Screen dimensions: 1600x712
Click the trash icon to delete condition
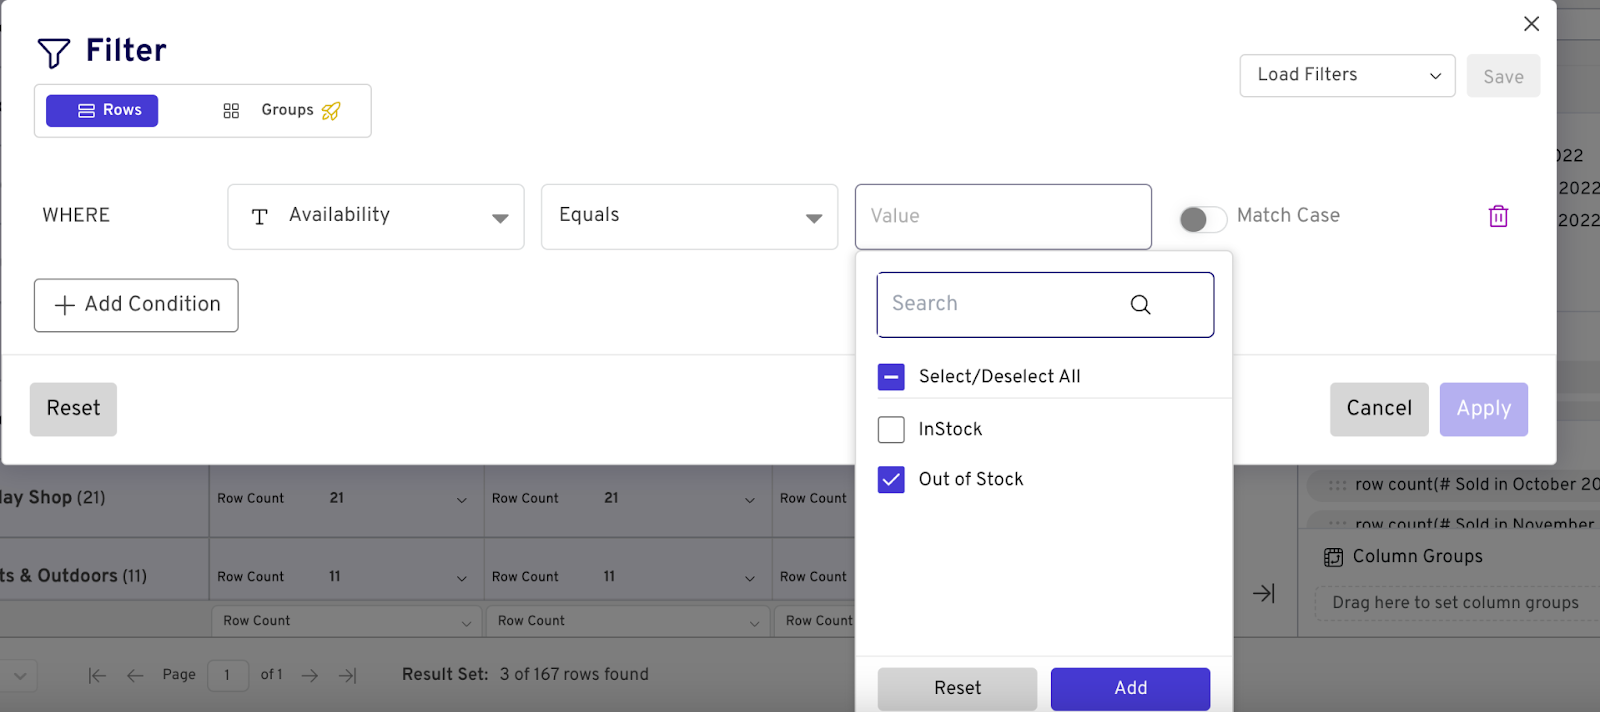1498,216
